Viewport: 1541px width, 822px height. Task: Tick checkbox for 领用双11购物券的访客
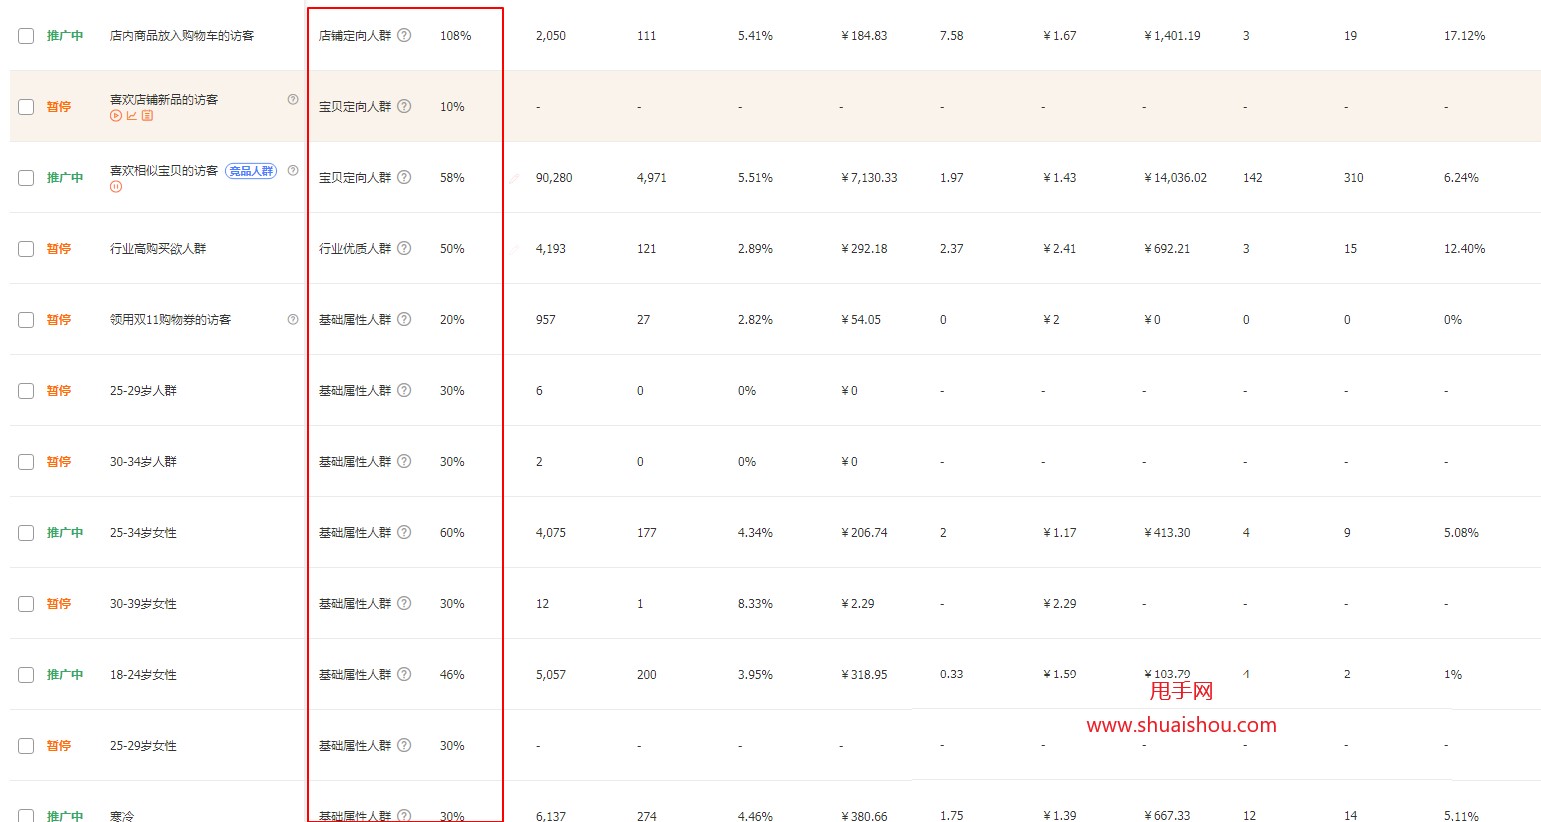[x=26, y=320]
